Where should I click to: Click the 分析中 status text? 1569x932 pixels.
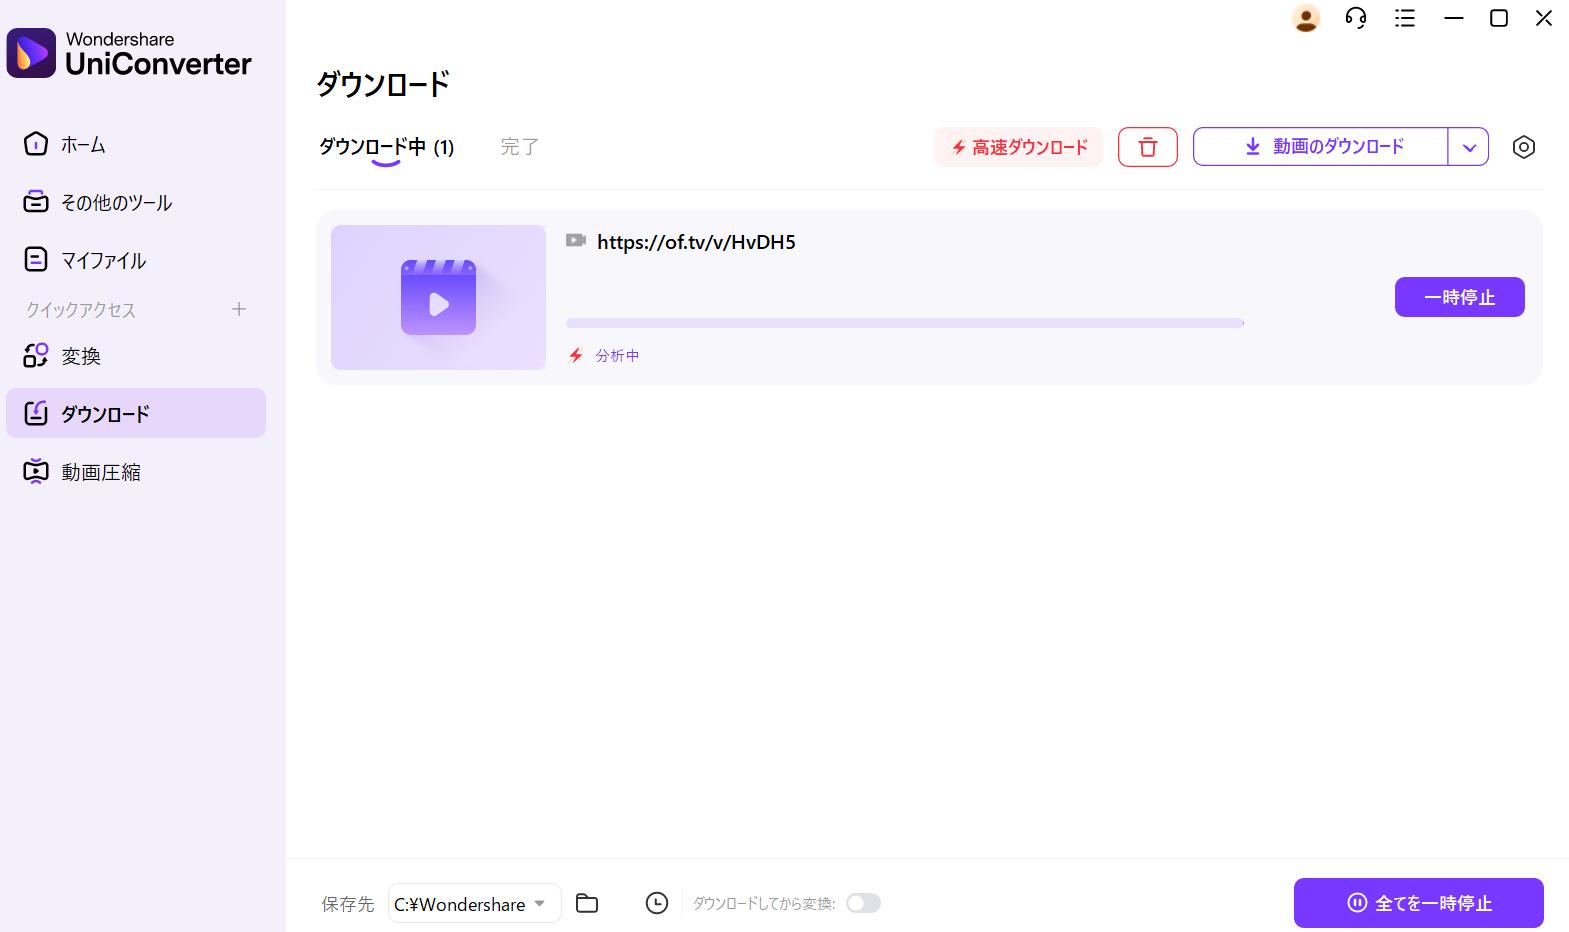pos(617,355)
